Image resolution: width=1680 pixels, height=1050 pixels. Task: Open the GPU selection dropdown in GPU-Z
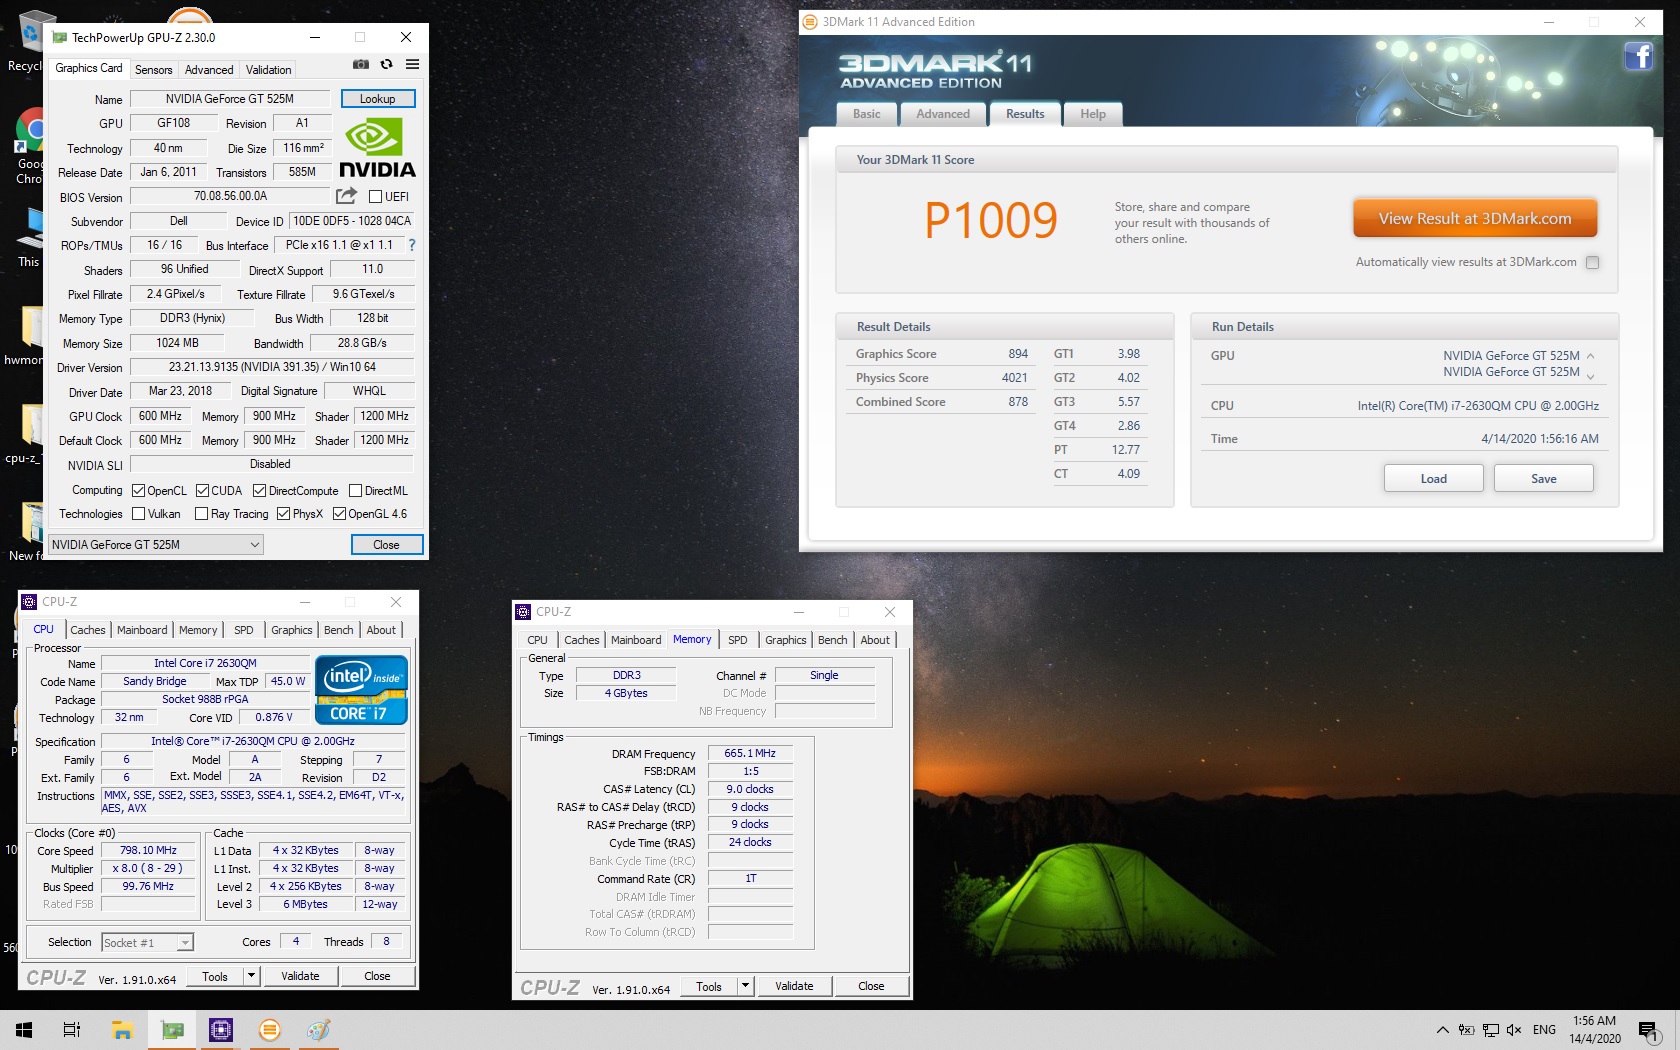tap(156, 545)
